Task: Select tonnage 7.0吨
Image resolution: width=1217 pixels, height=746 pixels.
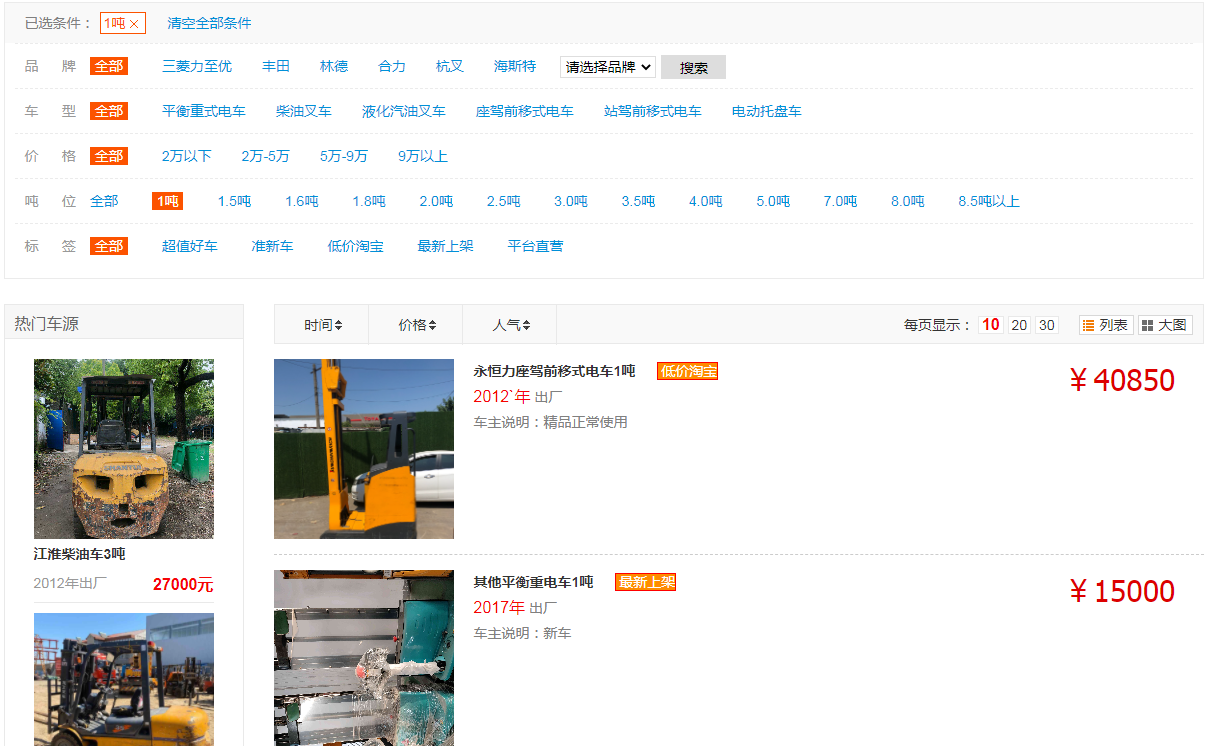Action: pyautogui.click(x=840, y=201)
